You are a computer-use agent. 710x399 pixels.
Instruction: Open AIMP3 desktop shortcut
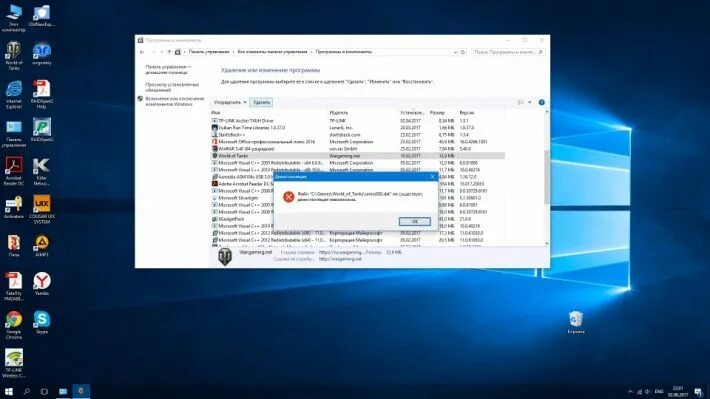[x=42, y=246]
